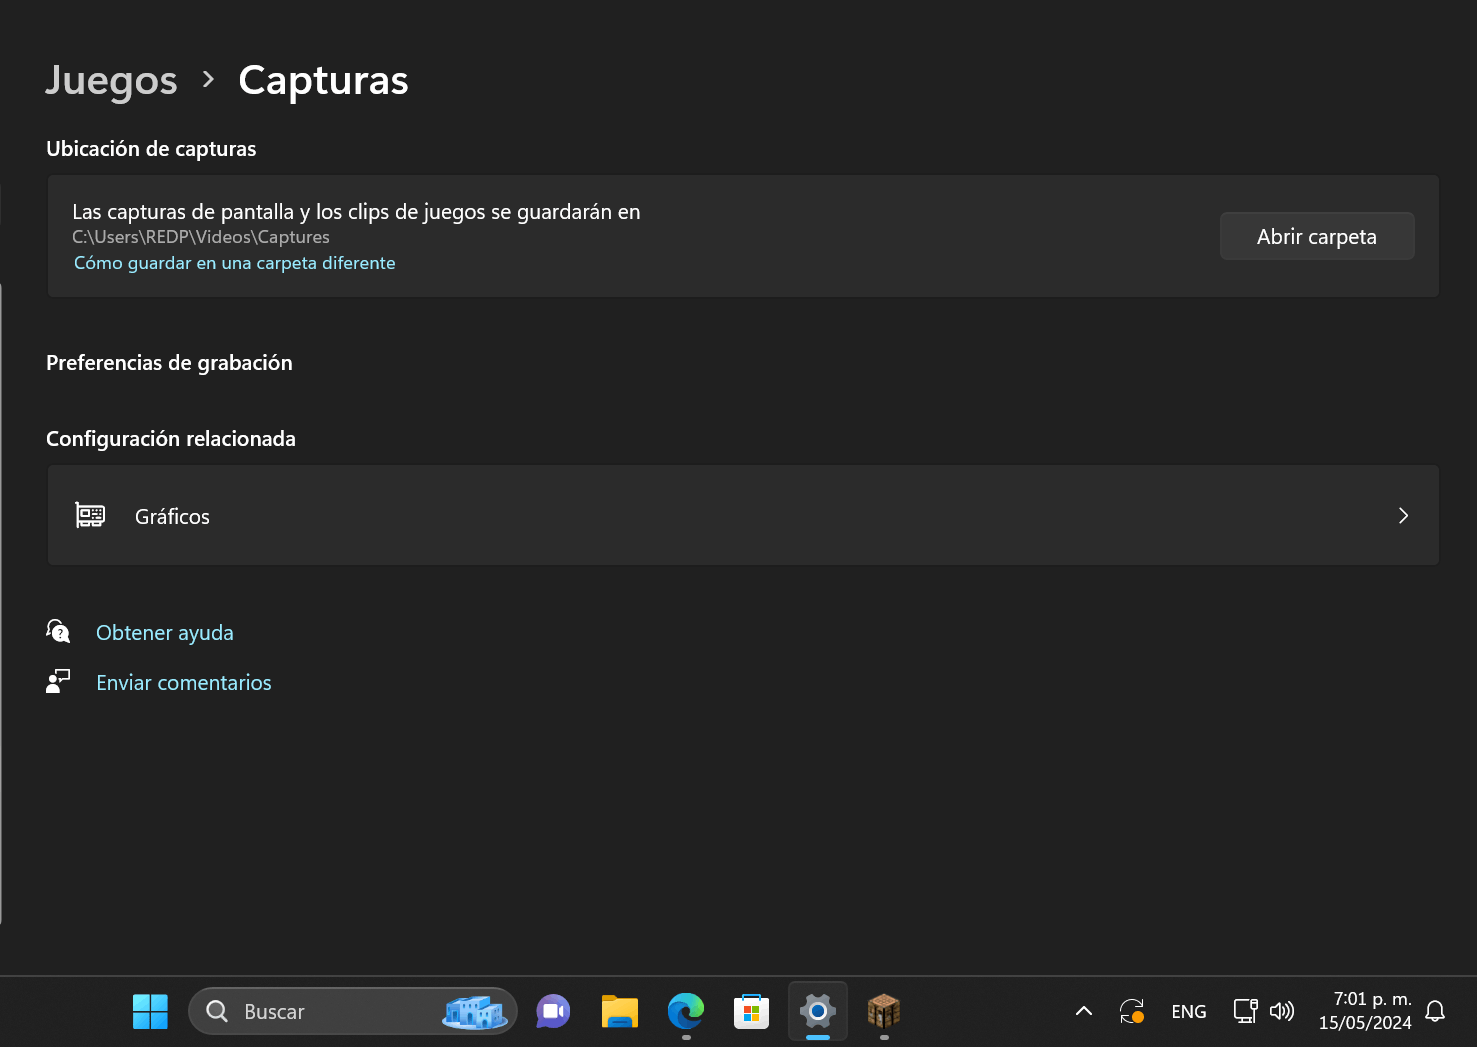
Task: Open the notifications bell
Action: [1436, 1011]
